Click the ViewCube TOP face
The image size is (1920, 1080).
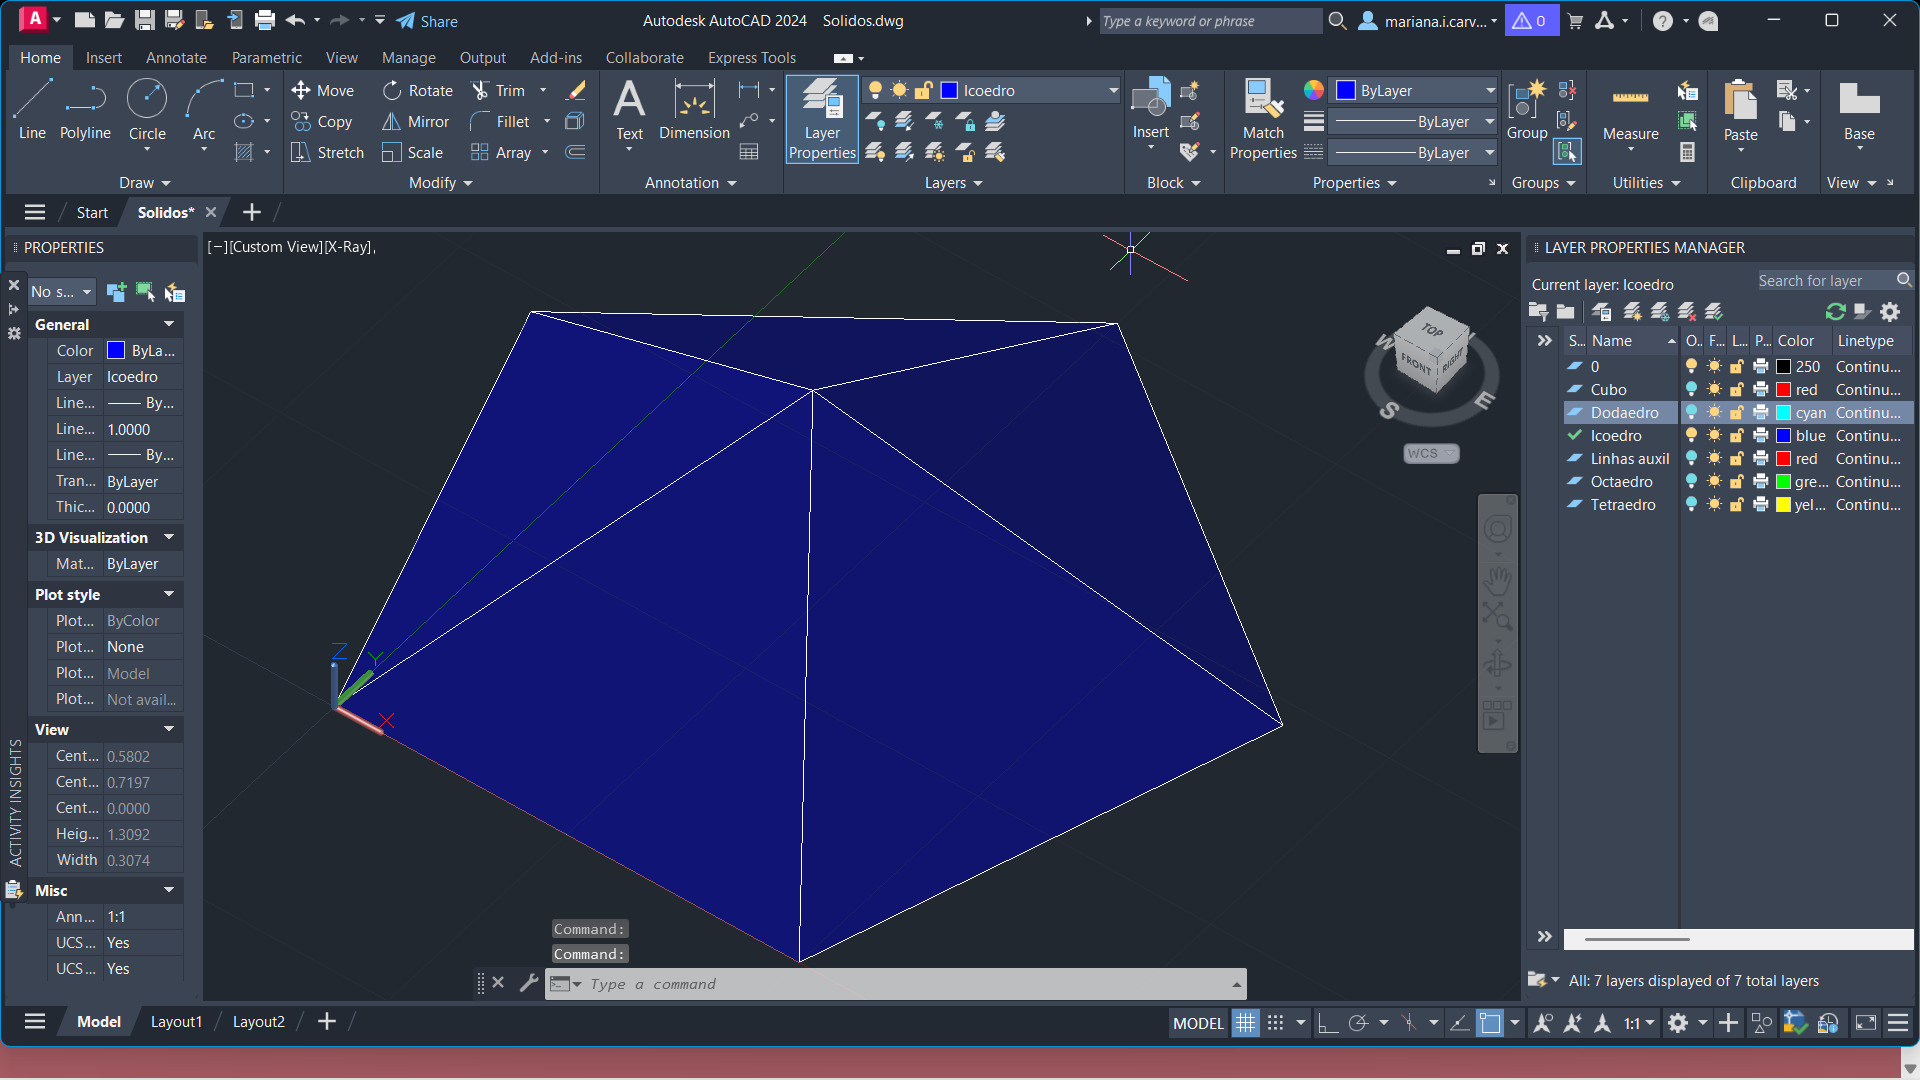click(x=1433, y=329)
